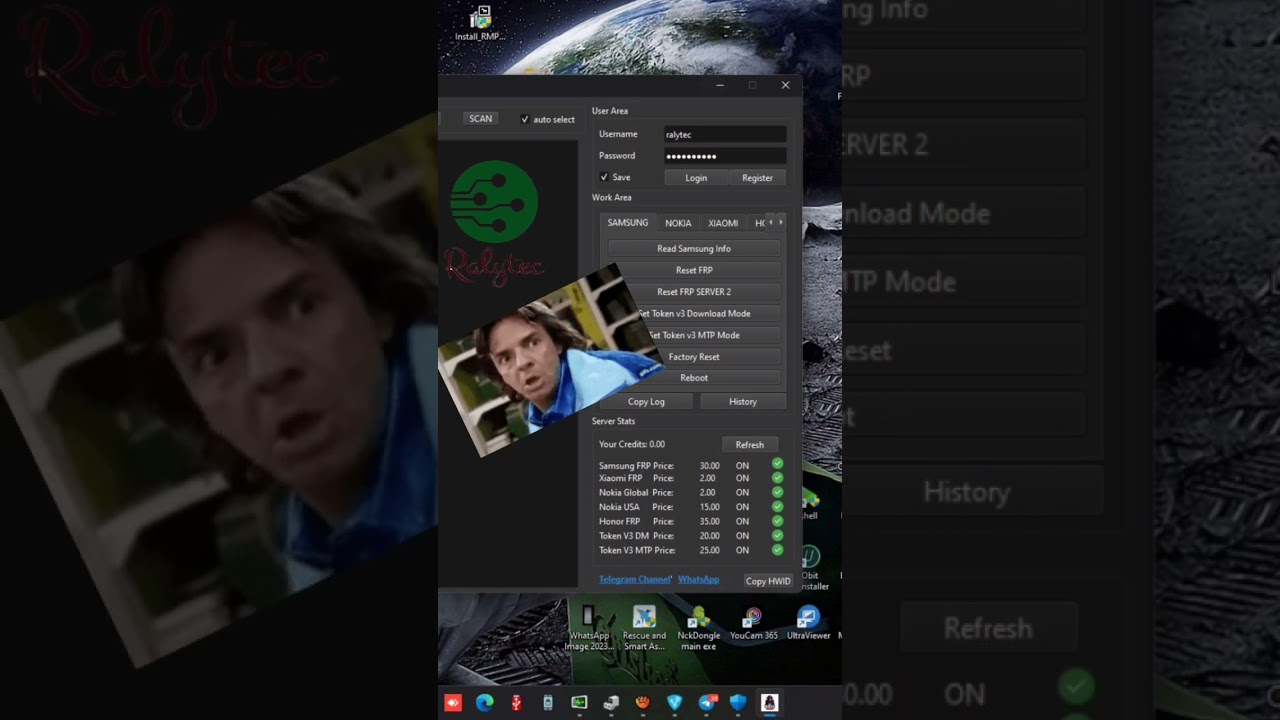
Task: Click the green Ralytec circuit logo
Action: [494, 203]
